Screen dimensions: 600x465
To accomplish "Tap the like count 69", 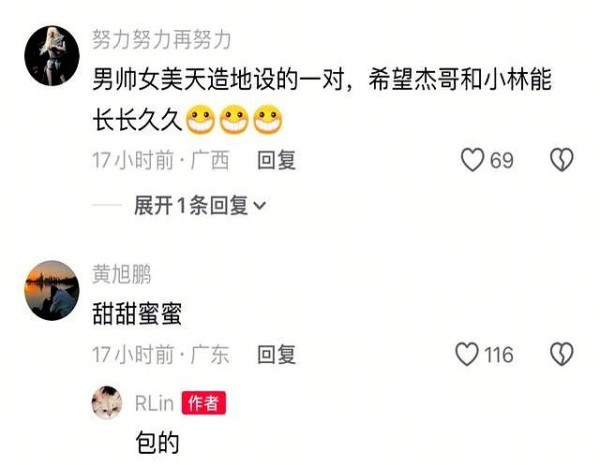I will [502, 160].
